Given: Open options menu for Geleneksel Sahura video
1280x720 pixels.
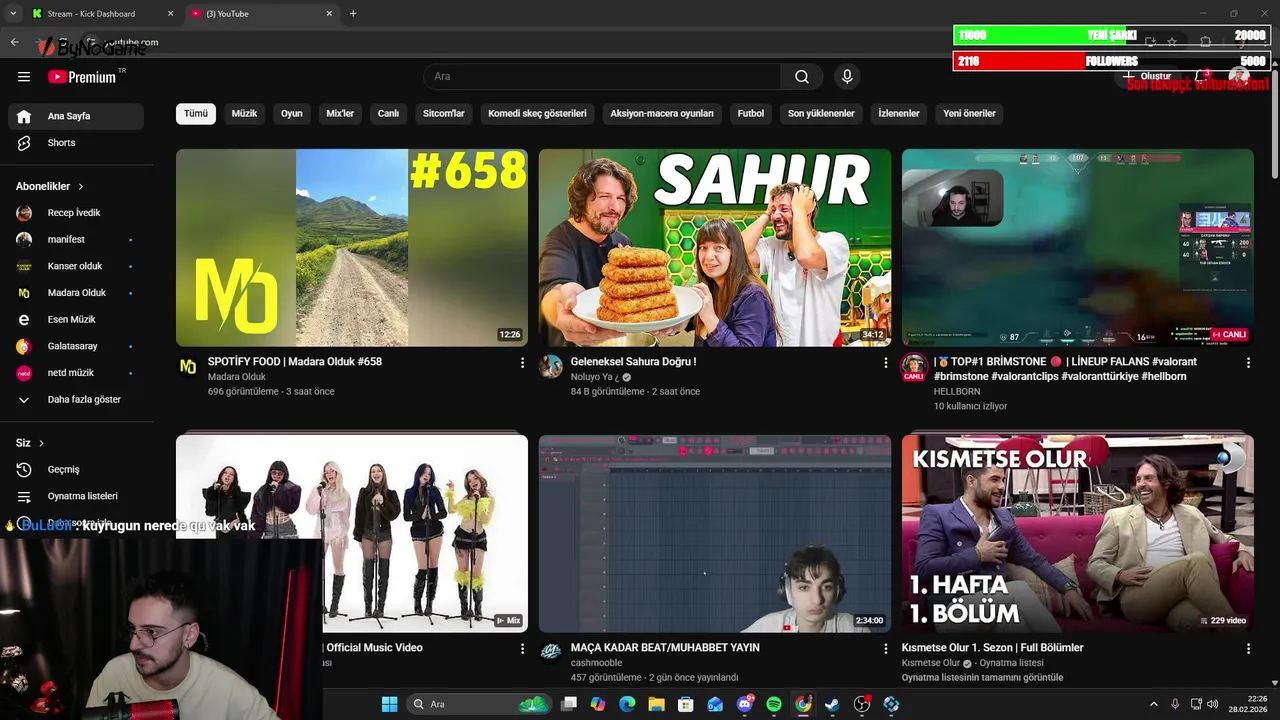Looking at the screenshot, I should tap(885, 363).
